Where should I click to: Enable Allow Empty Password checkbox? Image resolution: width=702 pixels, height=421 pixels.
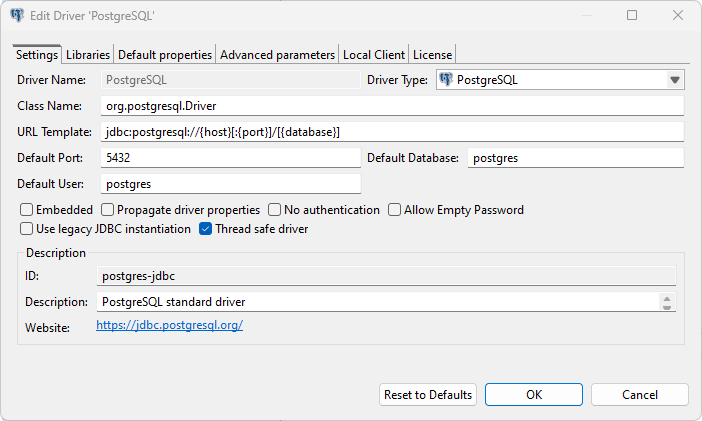395,210
